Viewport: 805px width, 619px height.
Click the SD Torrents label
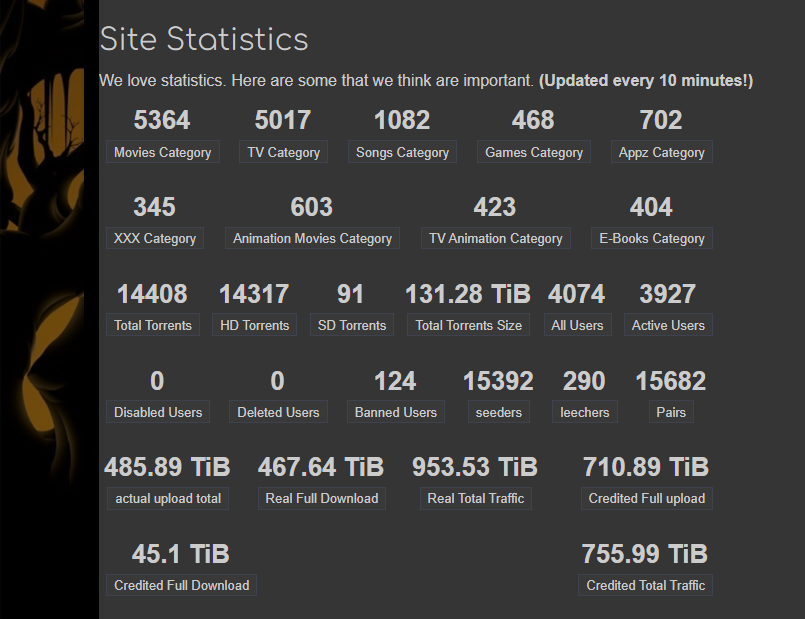(352, 325)
